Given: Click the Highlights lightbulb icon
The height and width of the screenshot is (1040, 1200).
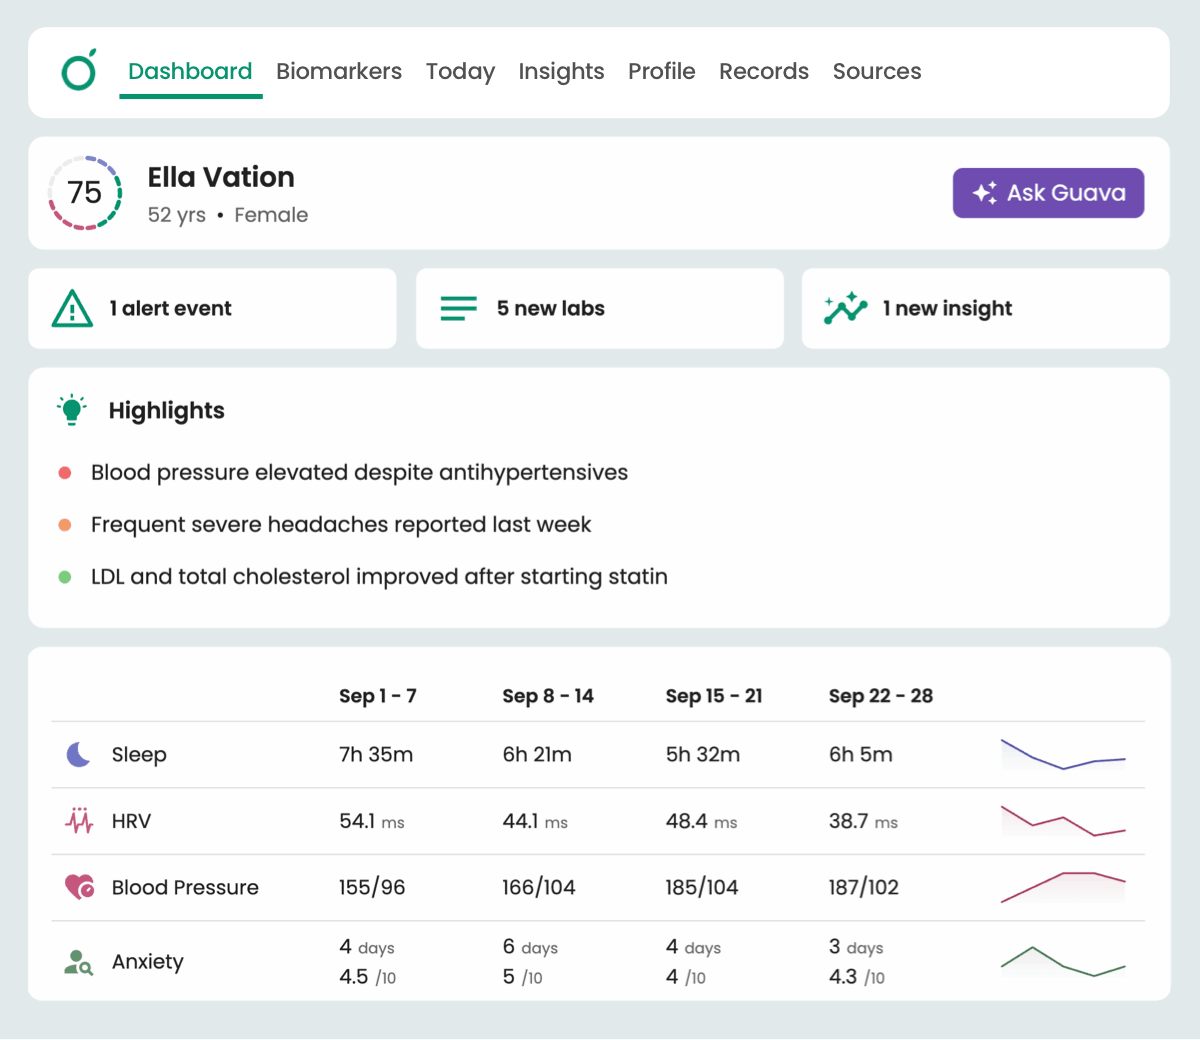Looking at the screenshot, I should pyautogui.click(x=71, y=410).
